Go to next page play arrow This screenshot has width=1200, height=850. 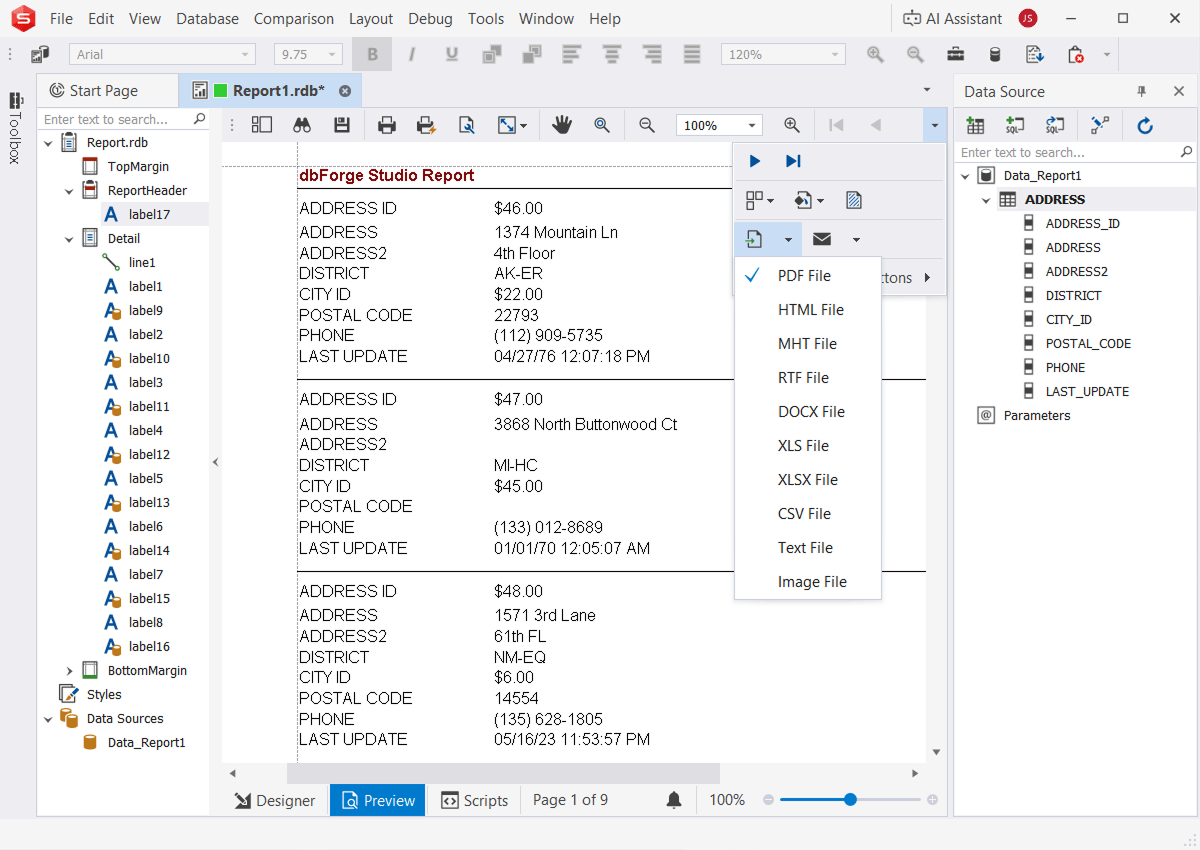[755, 161]
